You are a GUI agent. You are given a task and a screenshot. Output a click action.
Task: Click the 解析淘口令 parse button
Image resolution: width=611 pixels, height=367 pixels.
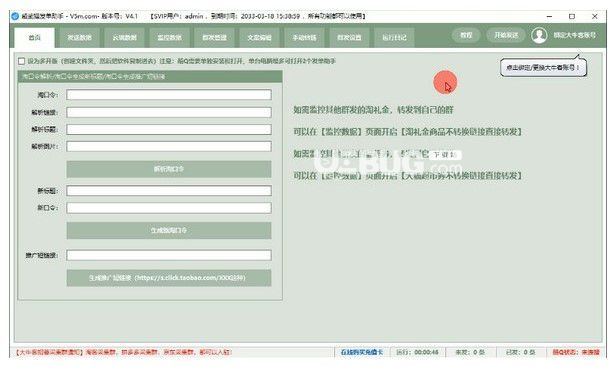[x=169, y=169]
